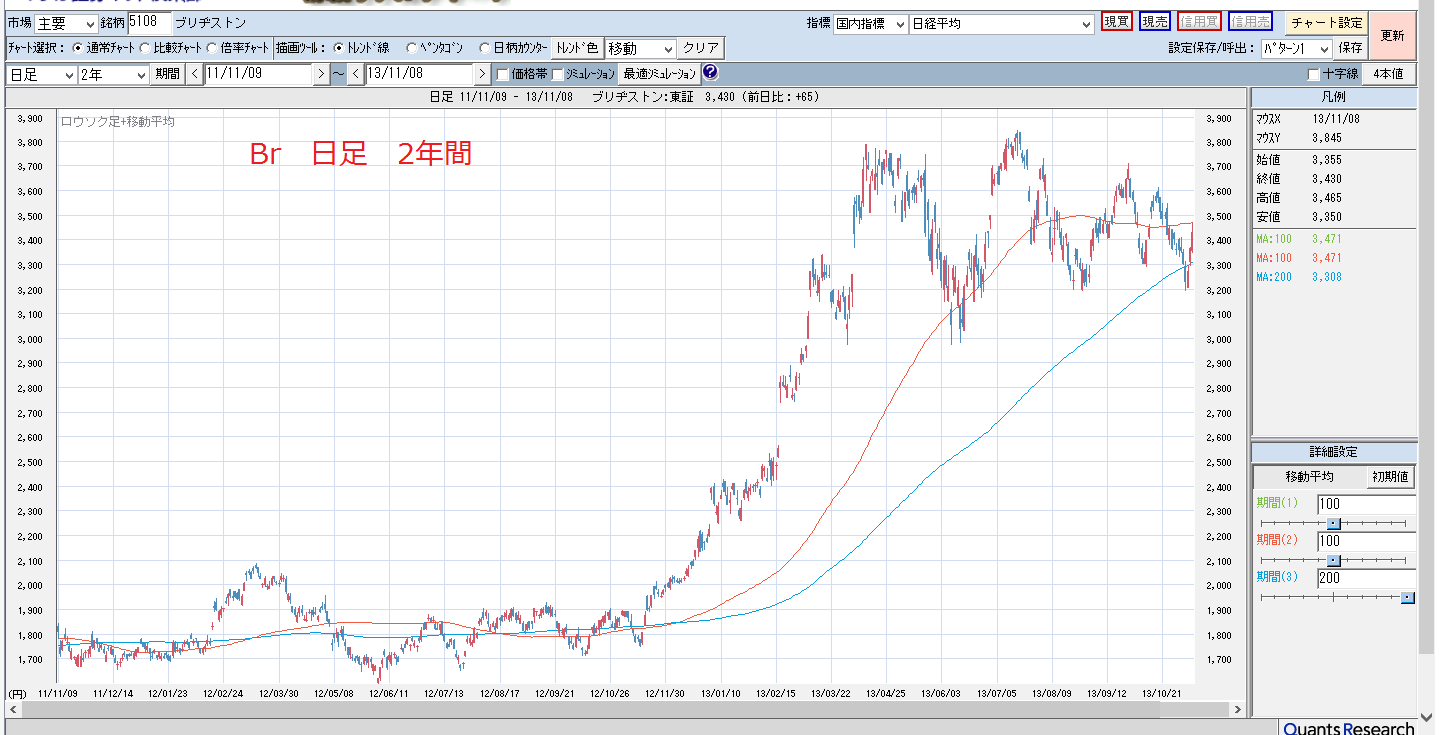Click 期間(1) slider thumb
Image resolution: width=1441 pixels, height=735 pixels.
pyautogui.click(x=1333, y=523)
